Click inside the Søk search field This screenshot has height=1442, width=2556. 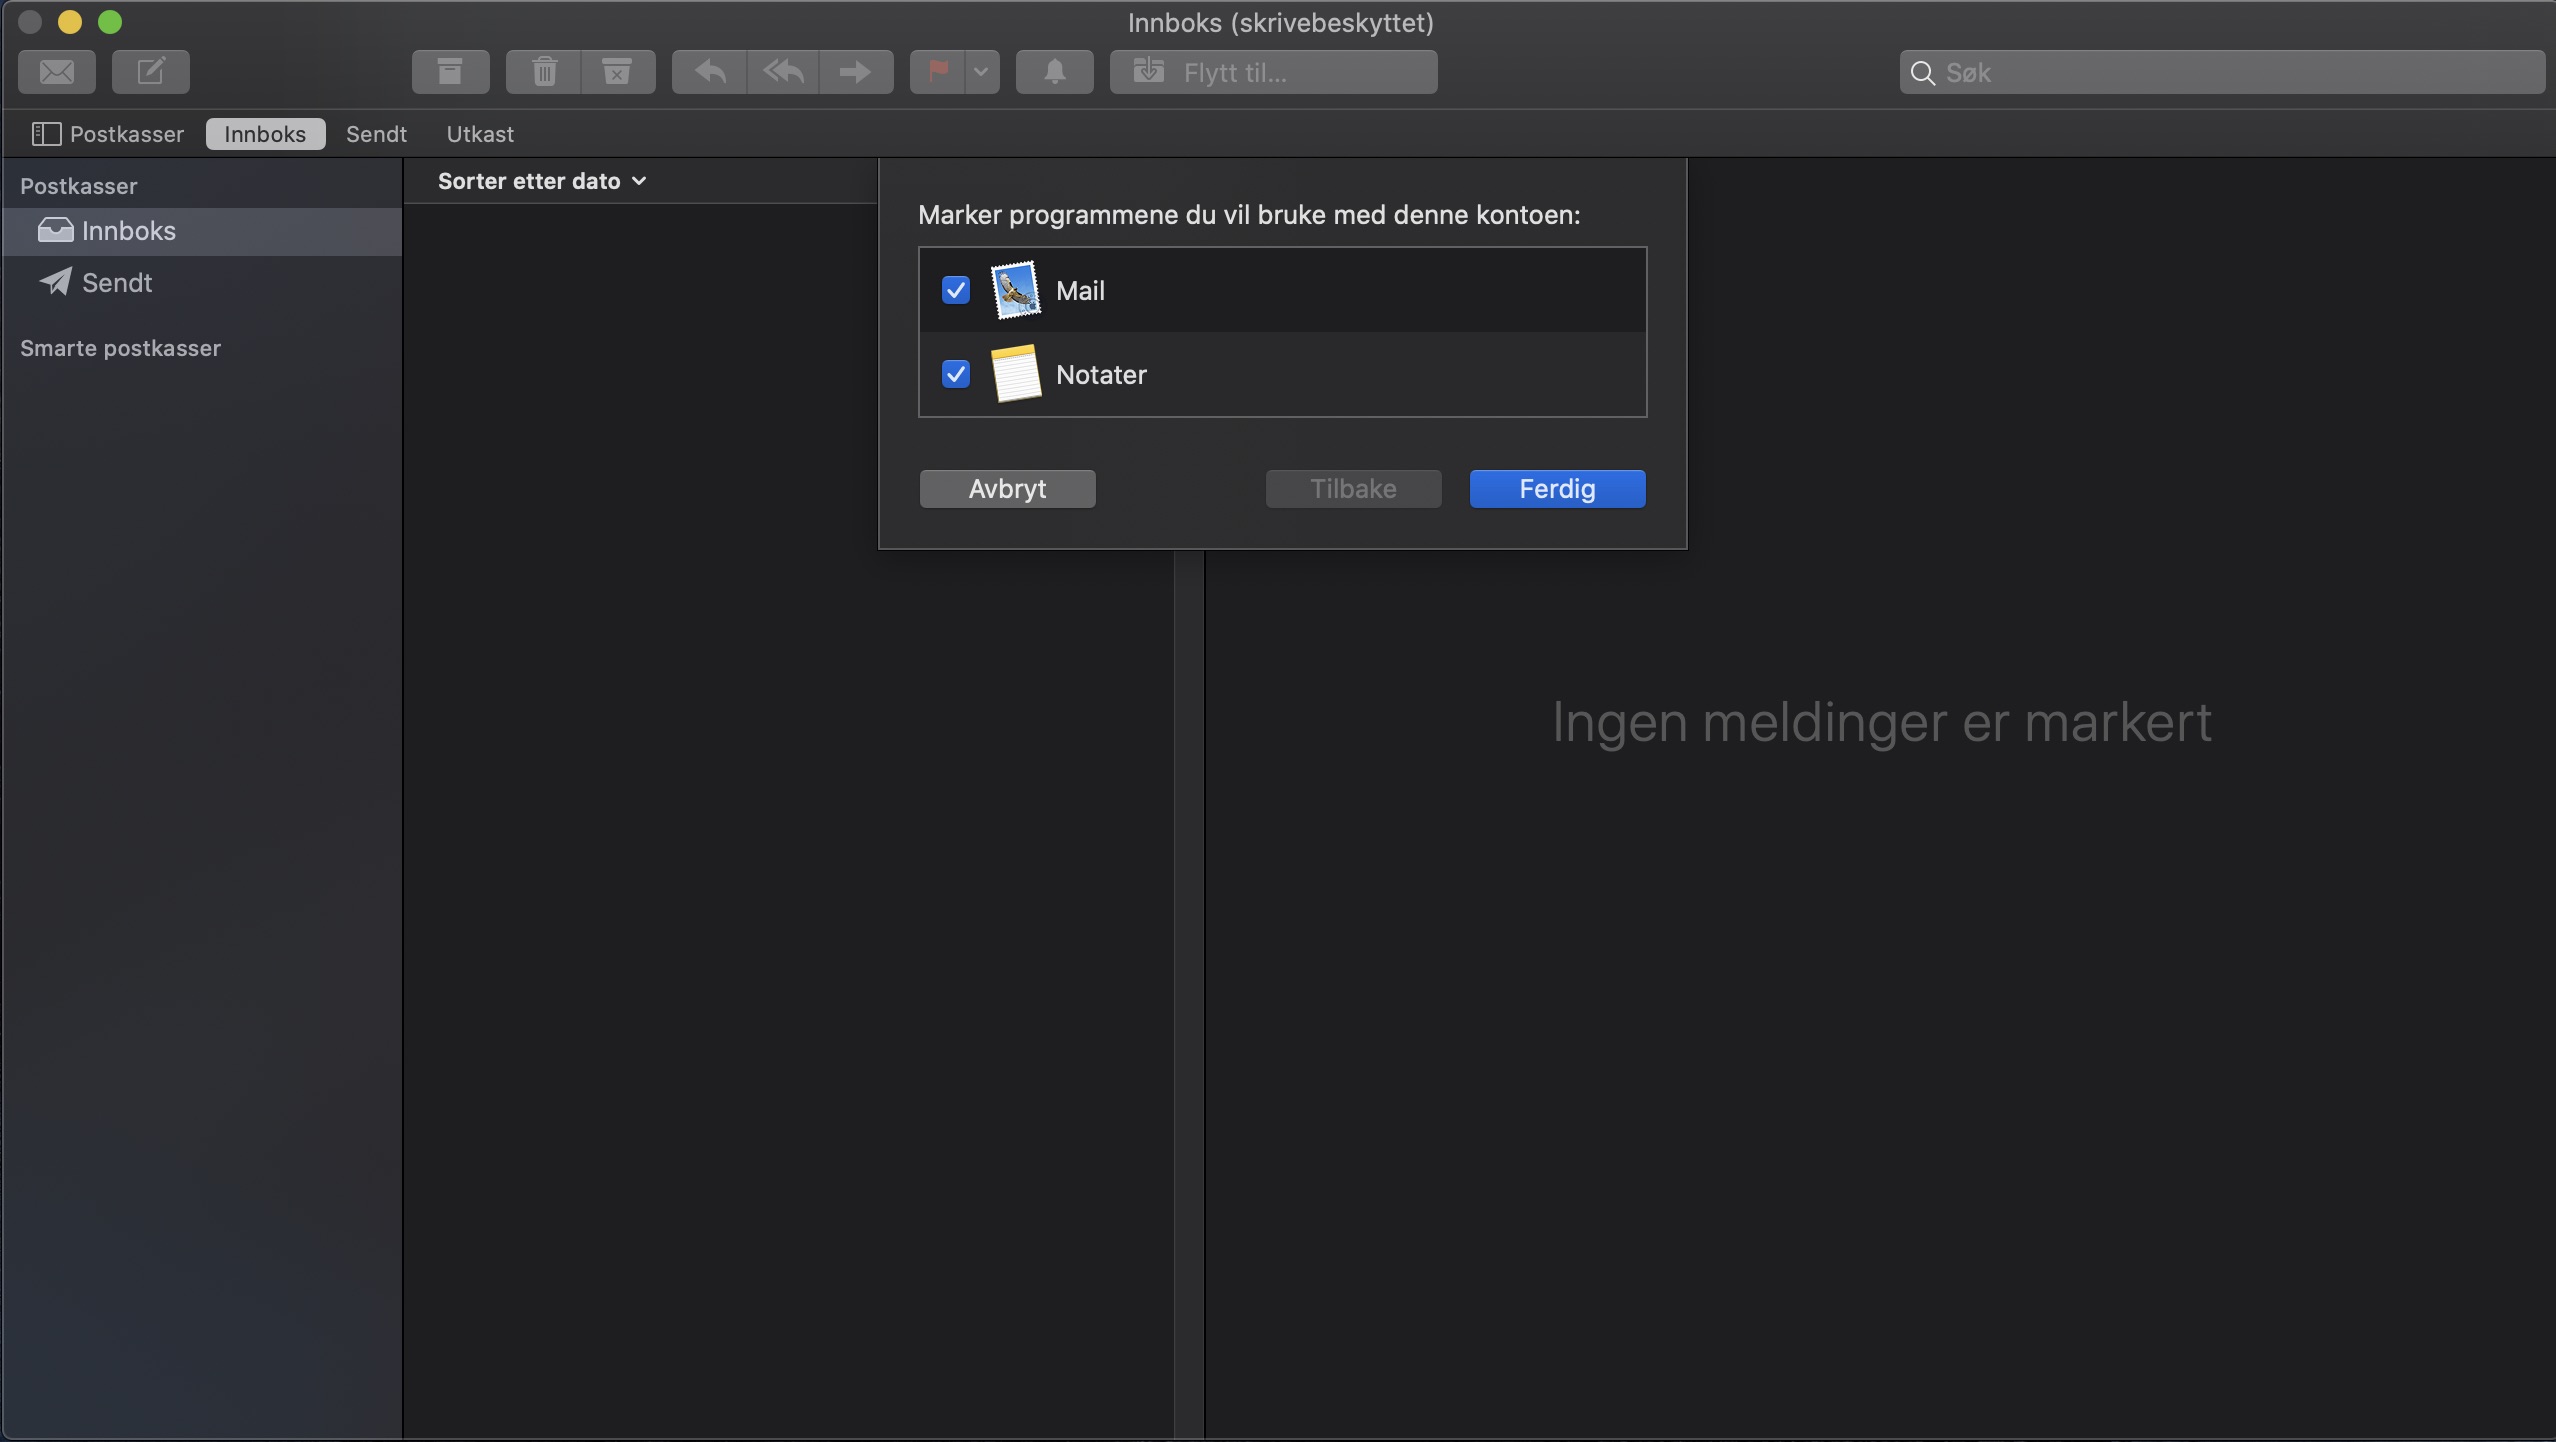point(2222,72)
